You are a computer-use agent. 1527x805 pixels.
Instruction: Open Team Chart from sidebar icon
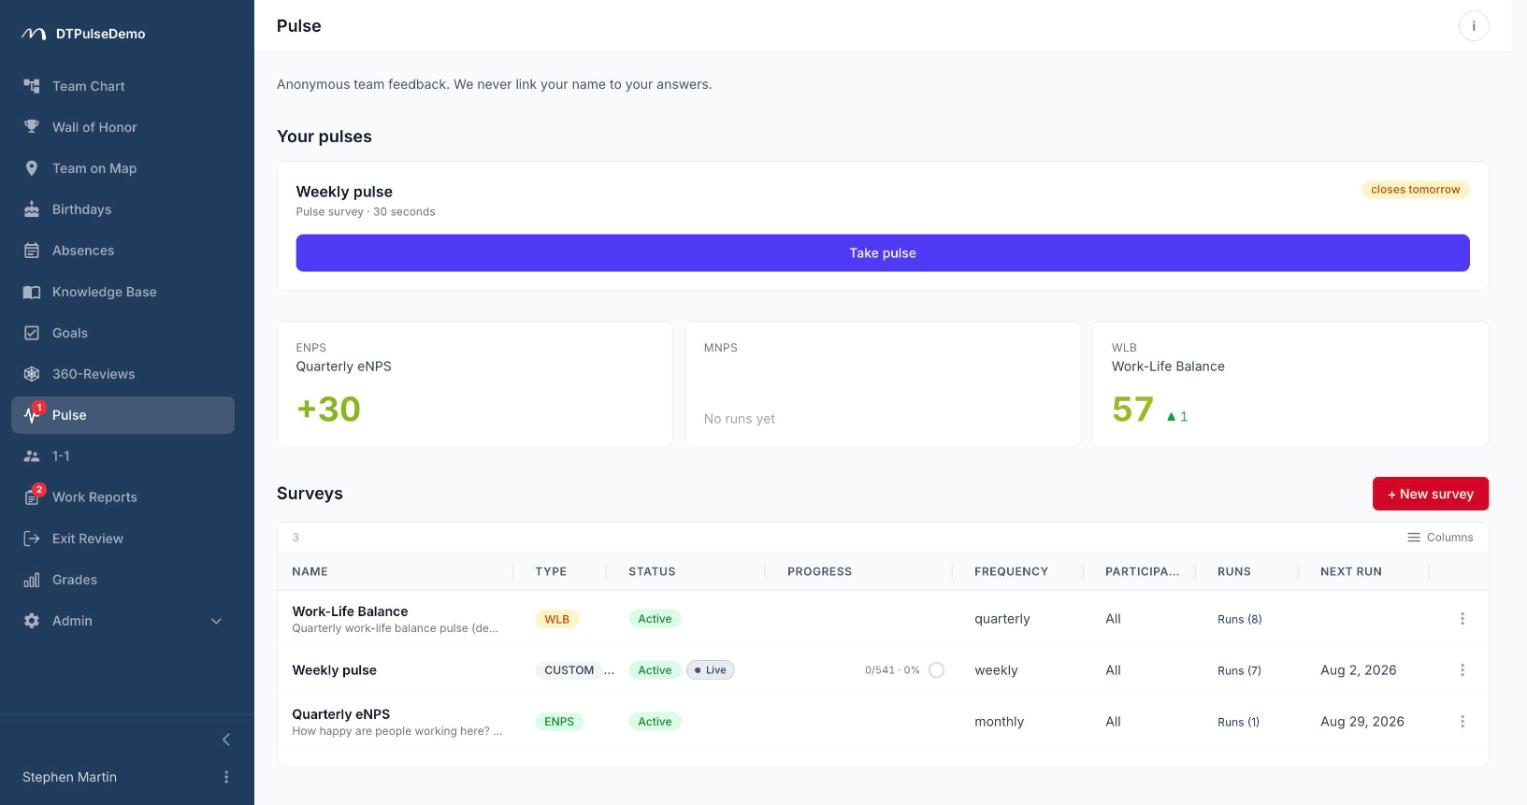[32, 86]
